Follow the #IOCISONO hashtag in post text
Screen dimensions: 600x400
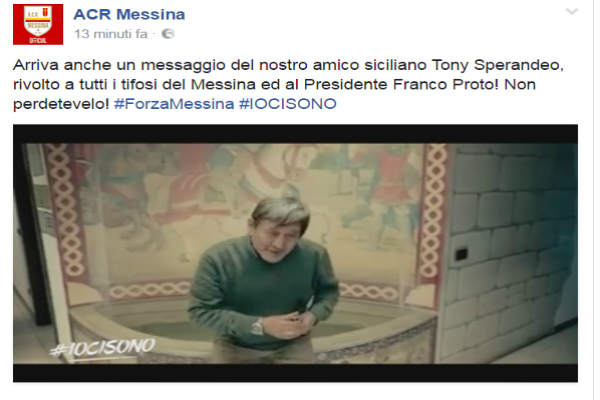pyautogui.click(x=288, y=104)
